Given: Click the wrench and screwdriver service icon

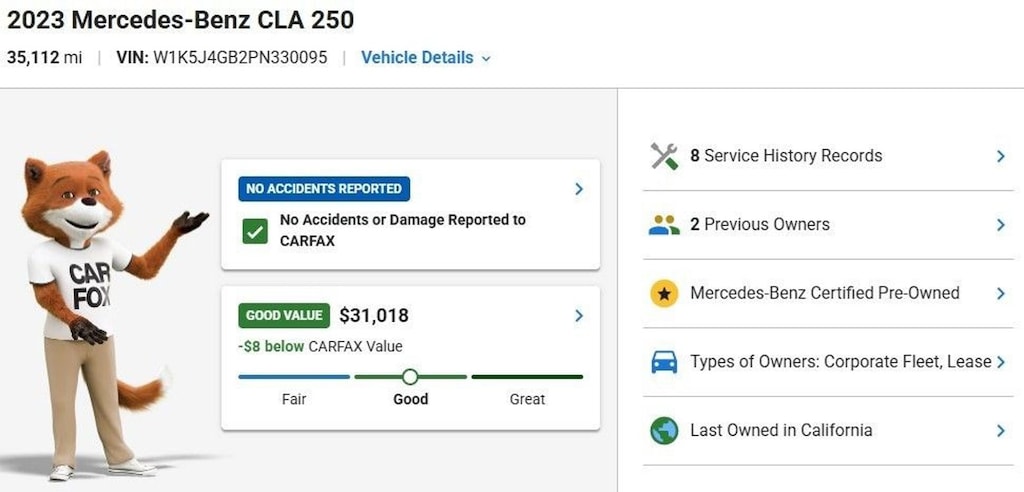Looking at the screenshot, I should tap(664, 156).
